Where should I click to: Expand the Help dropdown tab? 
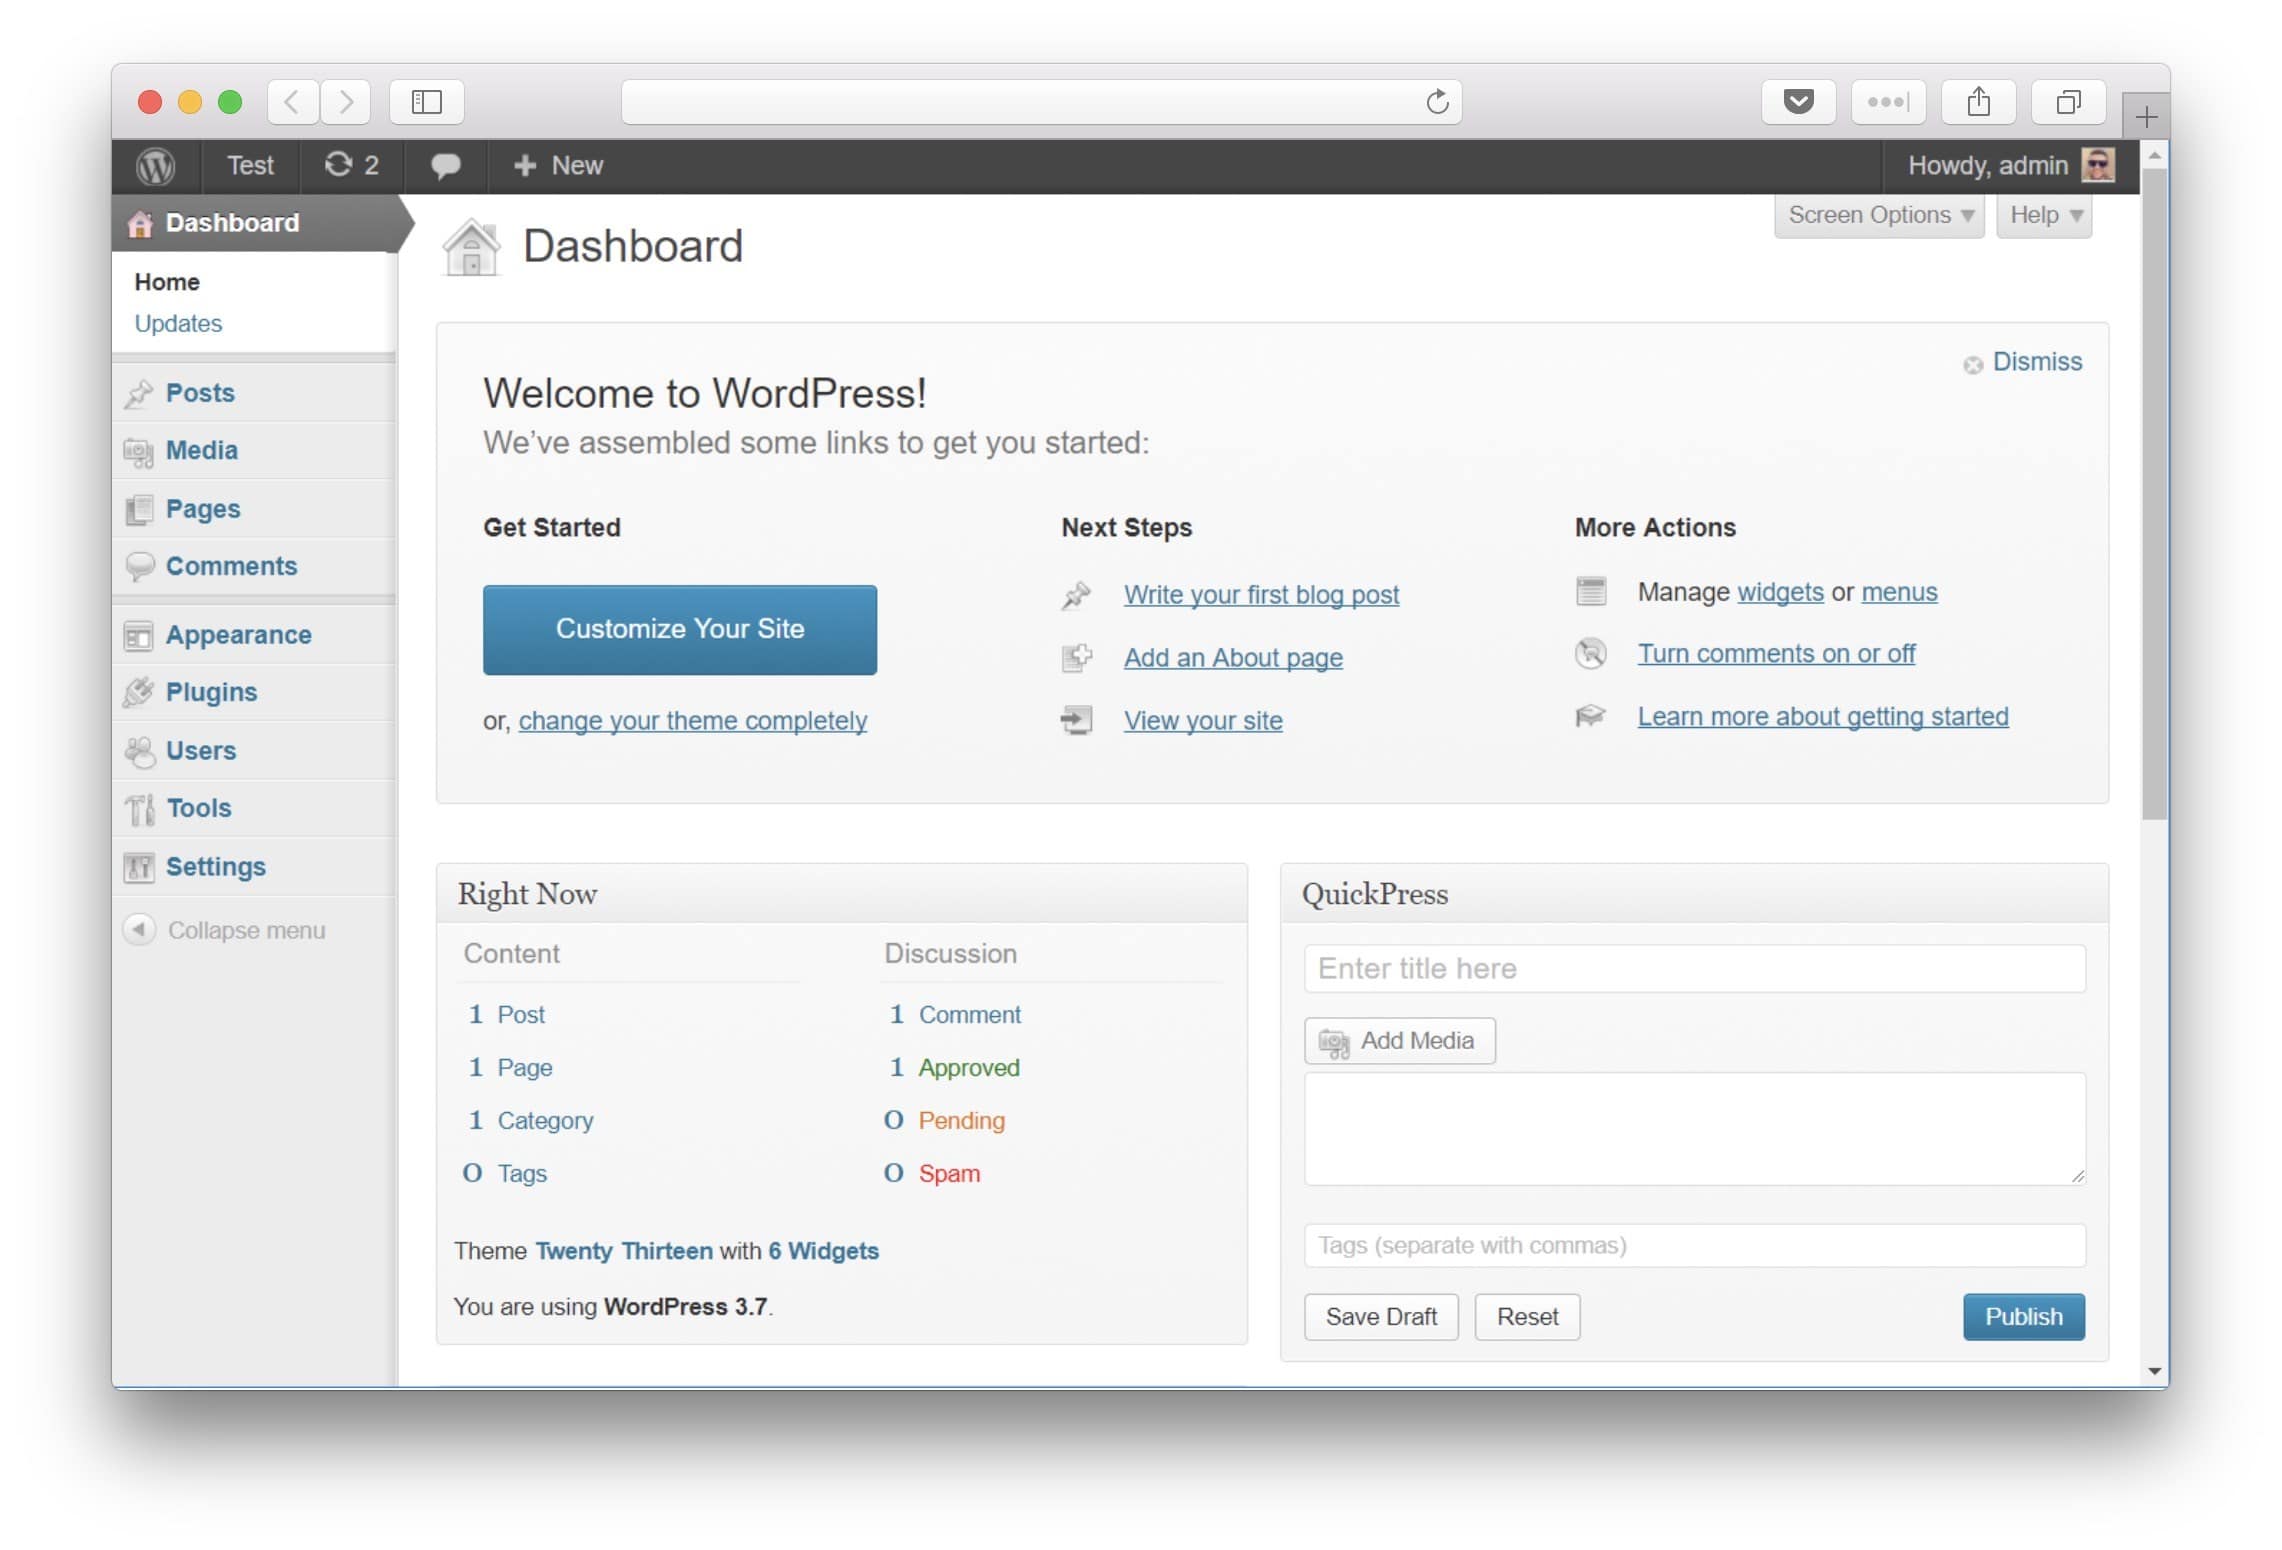[2044, 215]
